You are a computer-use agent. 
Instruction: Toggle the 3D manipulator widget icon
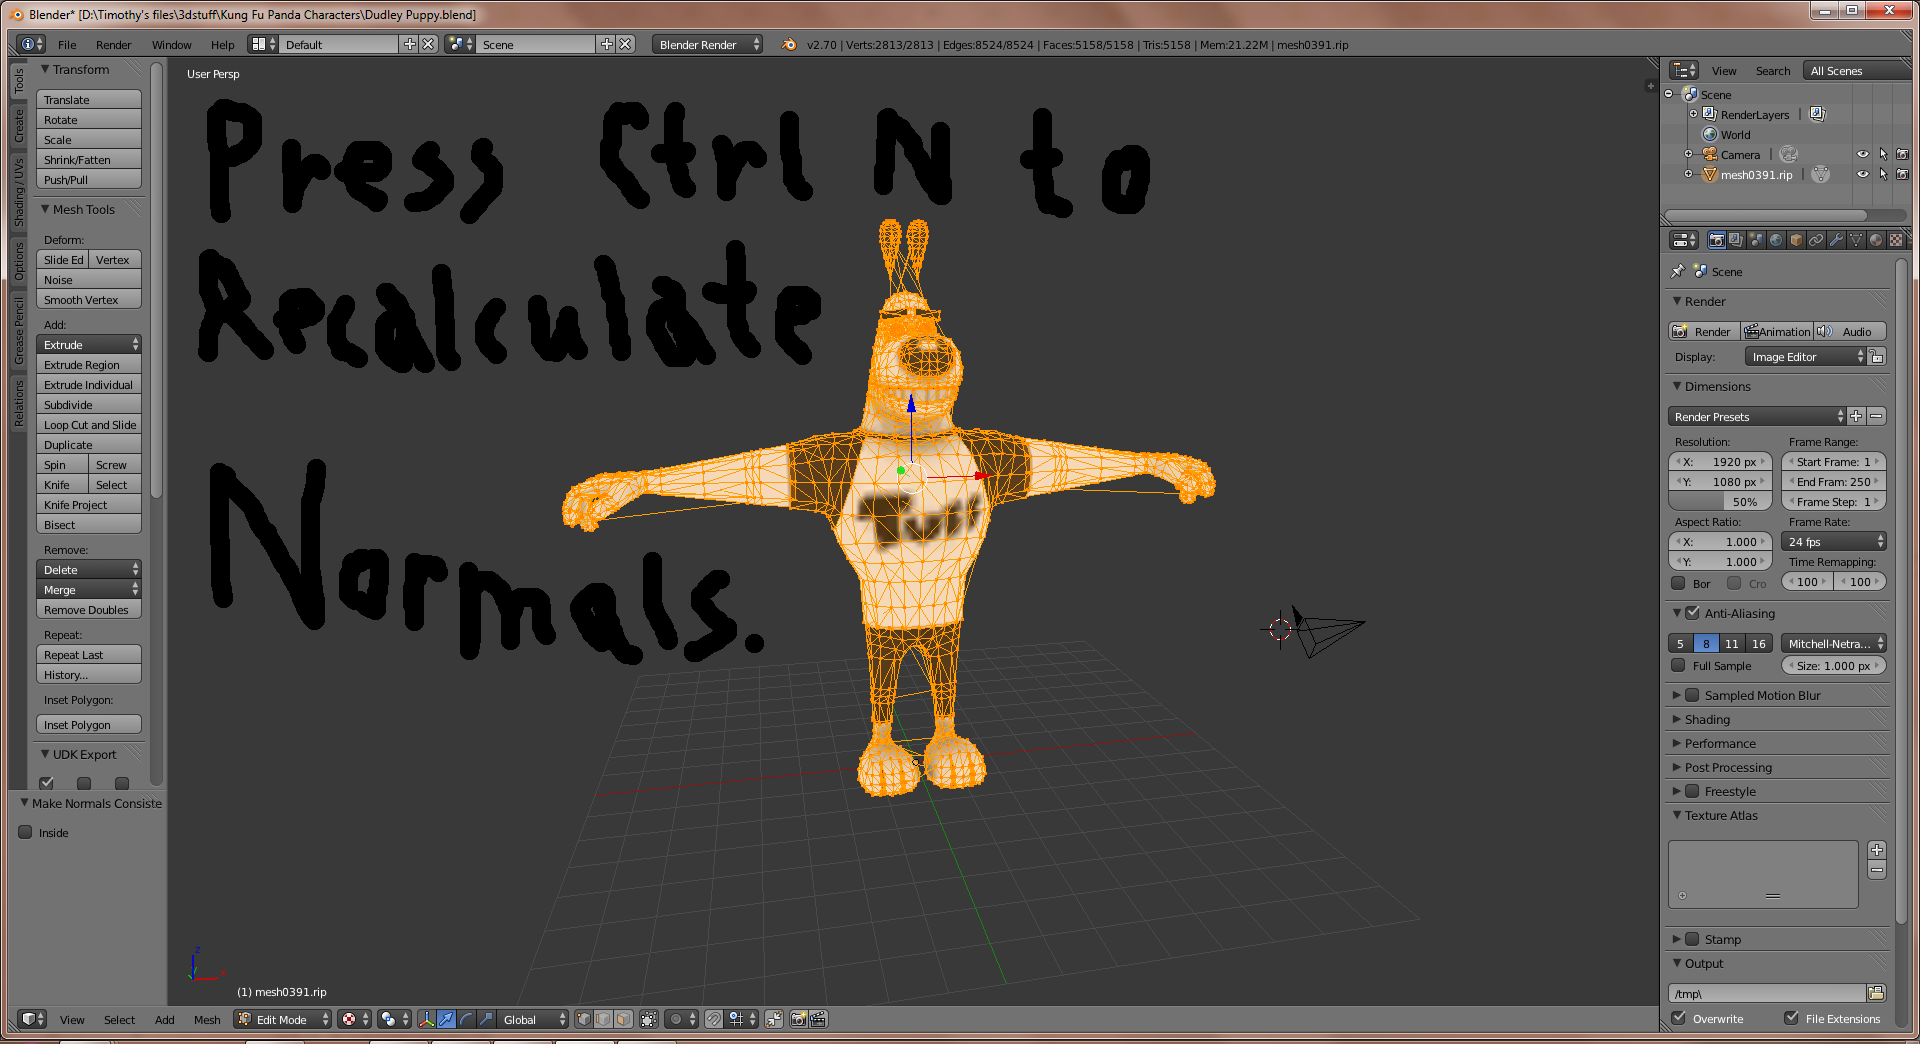coord(427,1019)
